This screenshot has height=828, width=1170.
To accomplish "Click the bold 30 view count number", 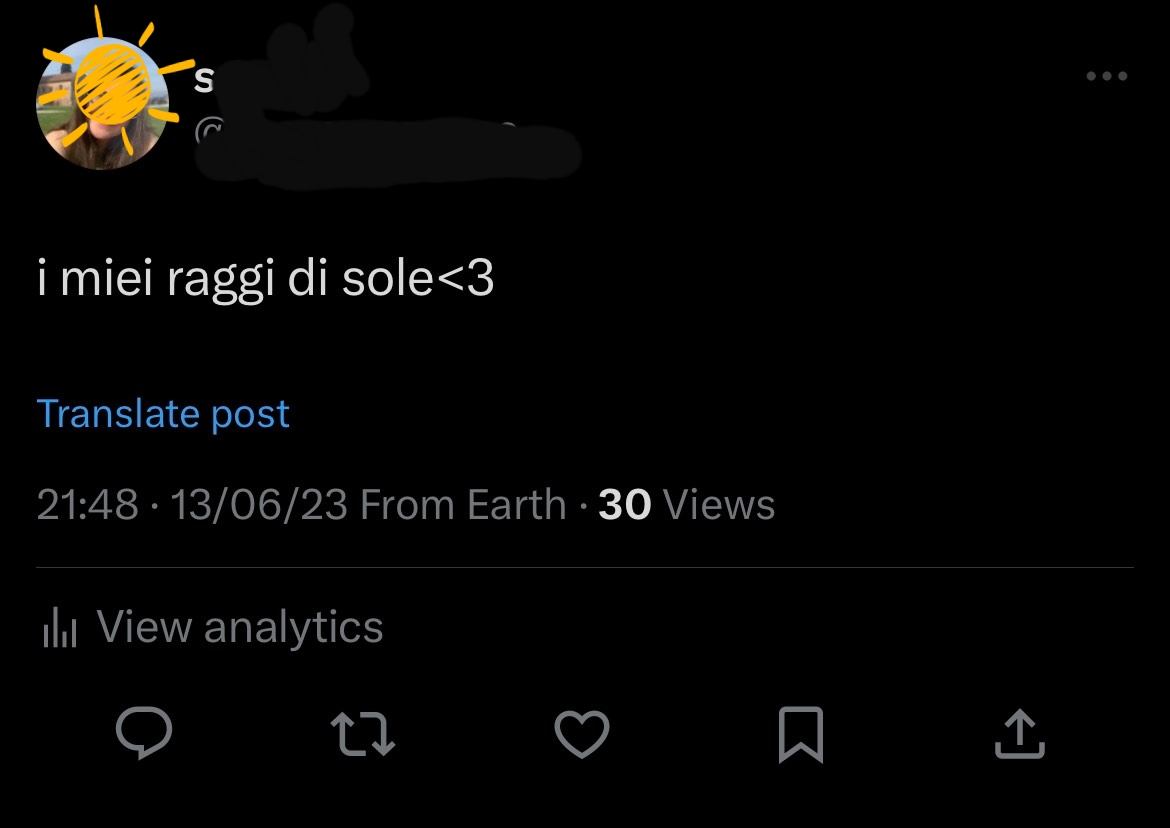I will pyautogui.click(x=625, y=505).
